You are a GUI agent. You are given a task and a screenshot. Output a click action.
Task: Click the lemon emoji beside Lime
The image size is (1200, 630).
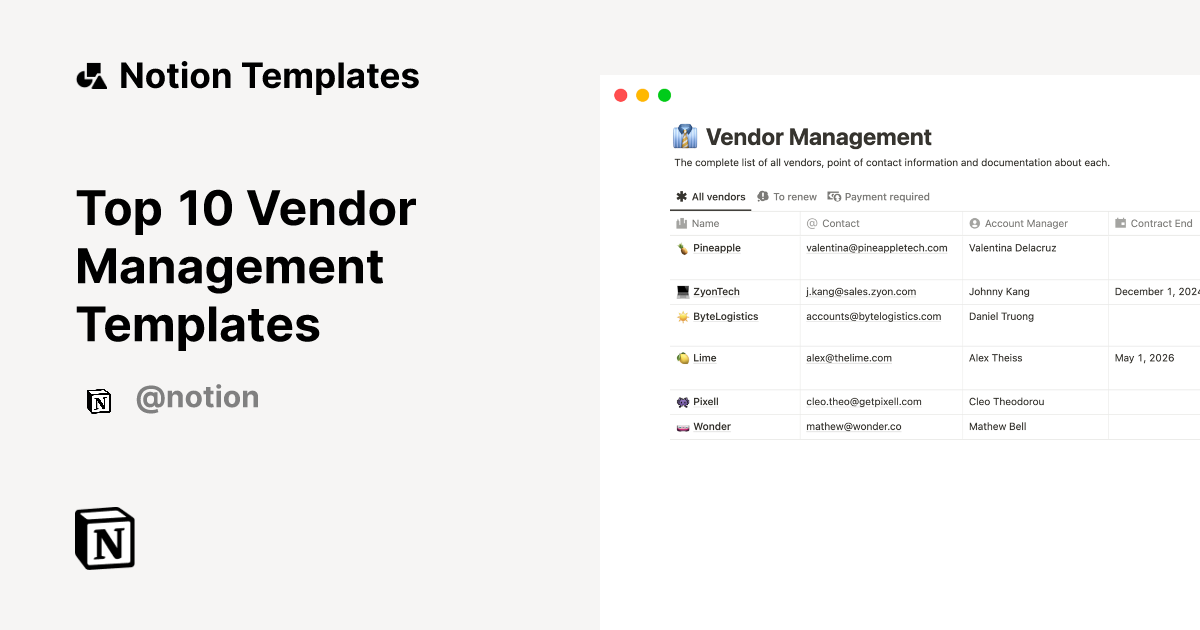(x=682, y=357)
